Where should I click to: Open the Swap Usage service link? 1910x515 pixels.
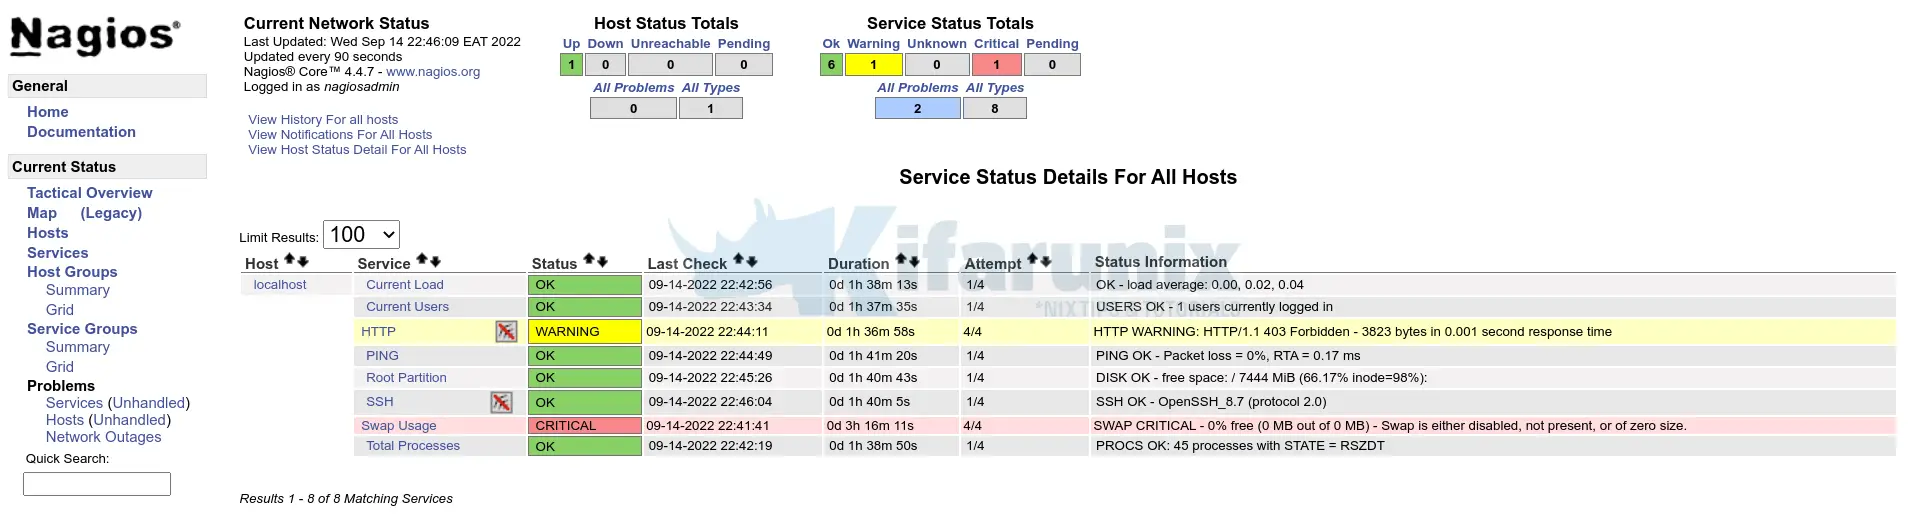click(x=398, y=426)
